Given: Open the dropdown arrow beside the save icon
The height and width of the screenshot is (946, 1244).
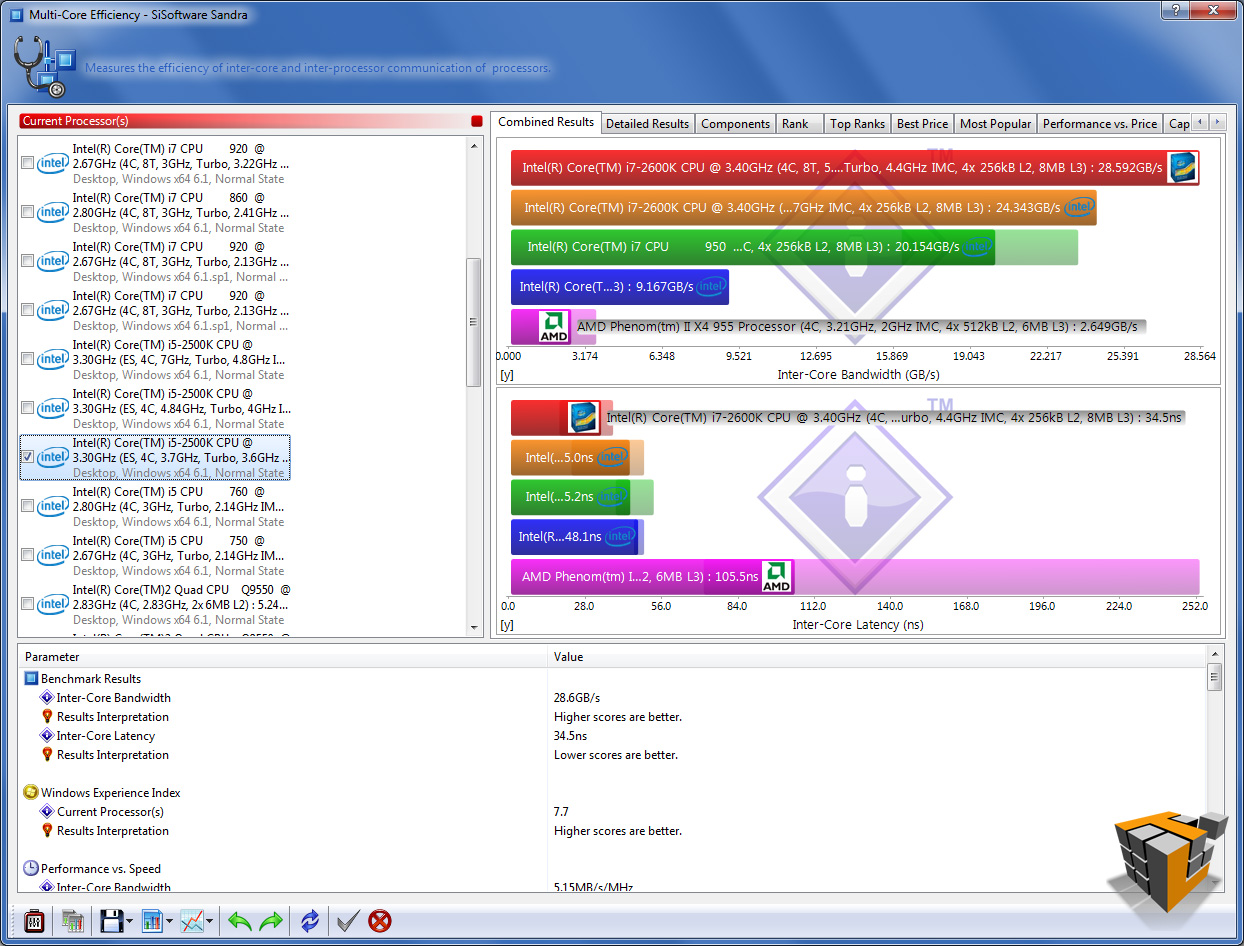Looking at the screenshot, I should pos(129,922).
